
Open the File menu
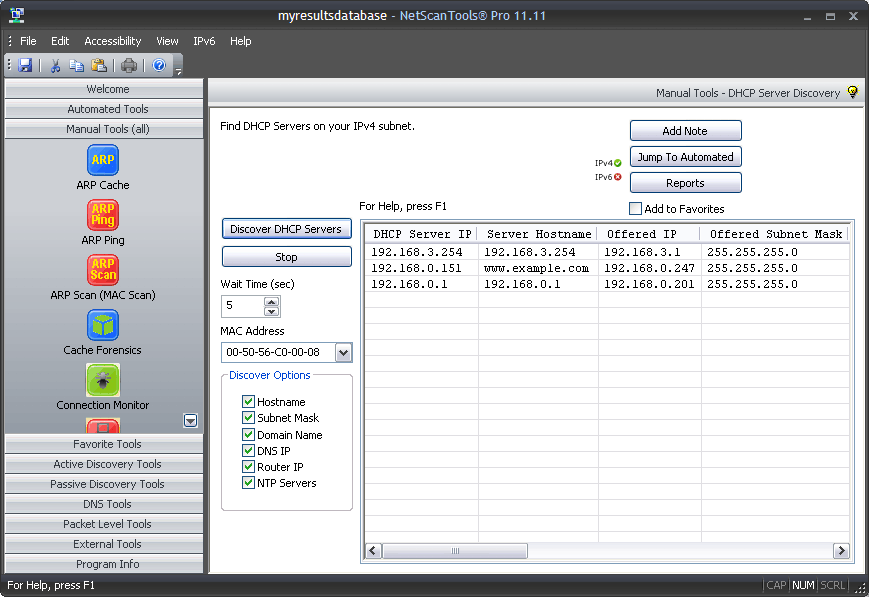click(x=28, y=41)
